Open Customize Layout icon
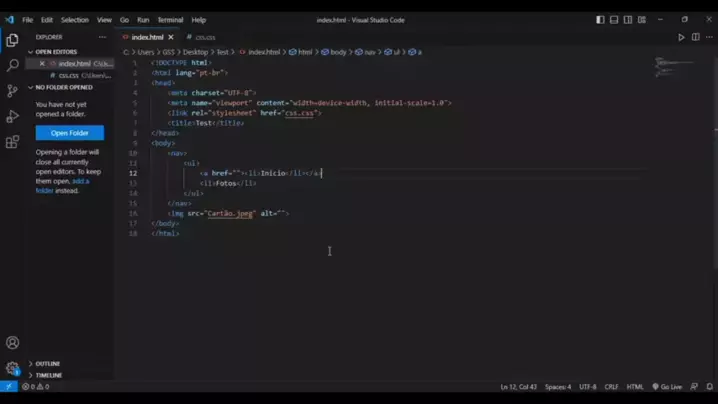The image size is (718, 404). [x=642, y=20]
